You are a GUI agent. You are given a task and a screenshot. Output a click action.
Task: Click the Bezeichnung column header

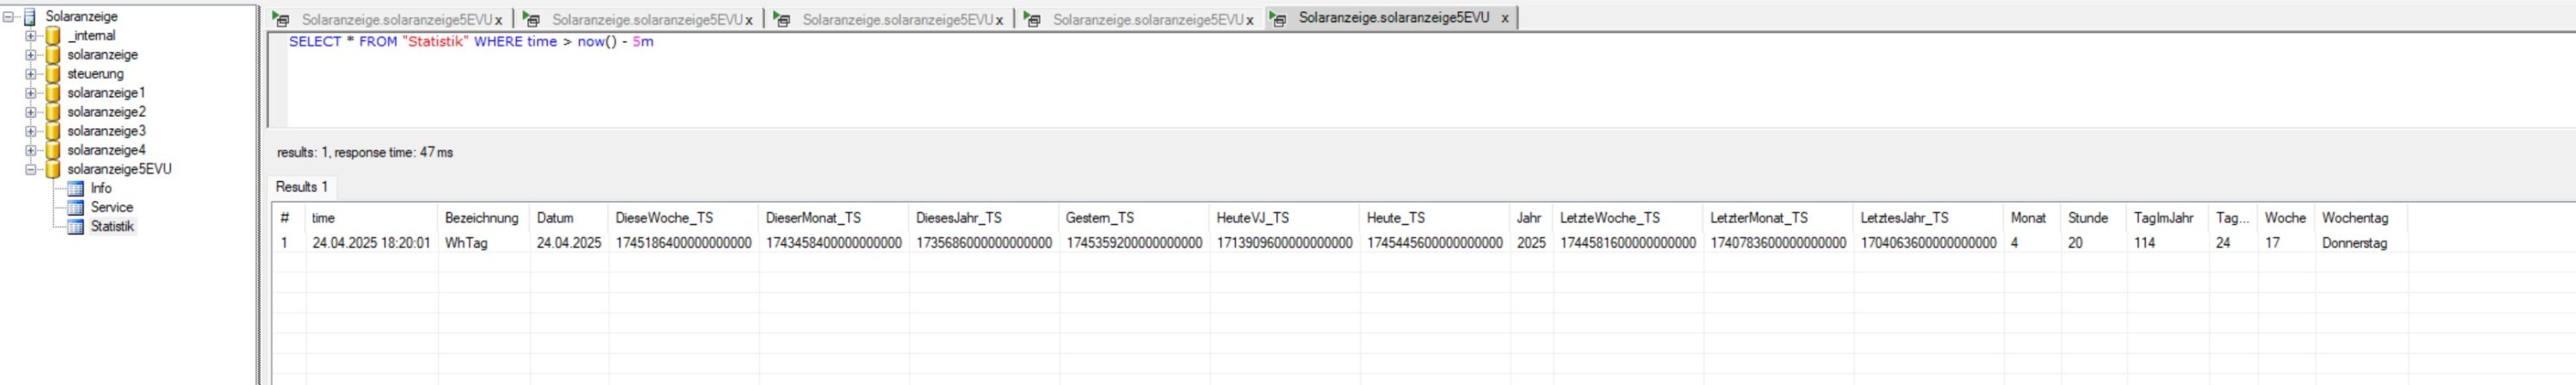coord(481,218)
